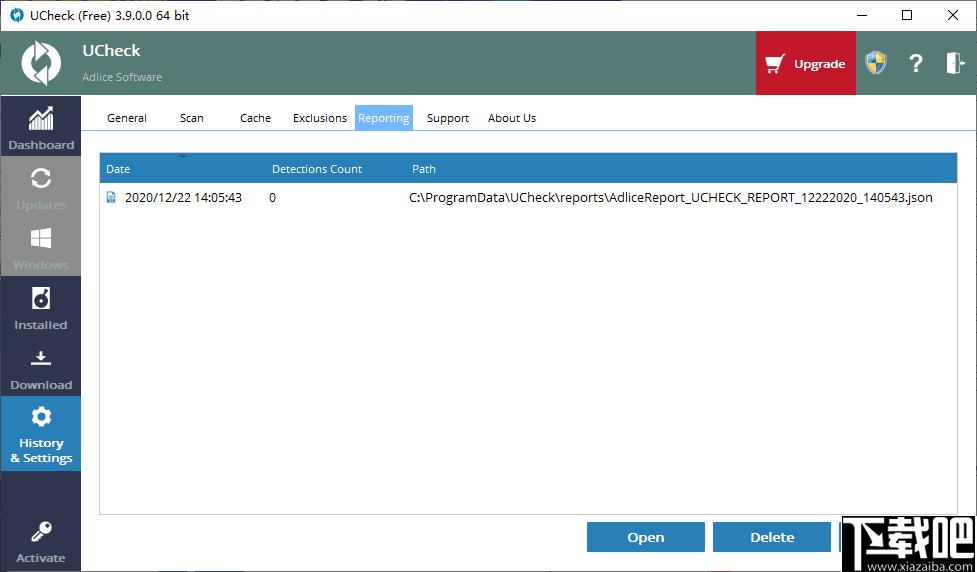Open the Windows sidebar section
Image resolution: width=977 pixels, height=572 pixels.
click(41, 246)
